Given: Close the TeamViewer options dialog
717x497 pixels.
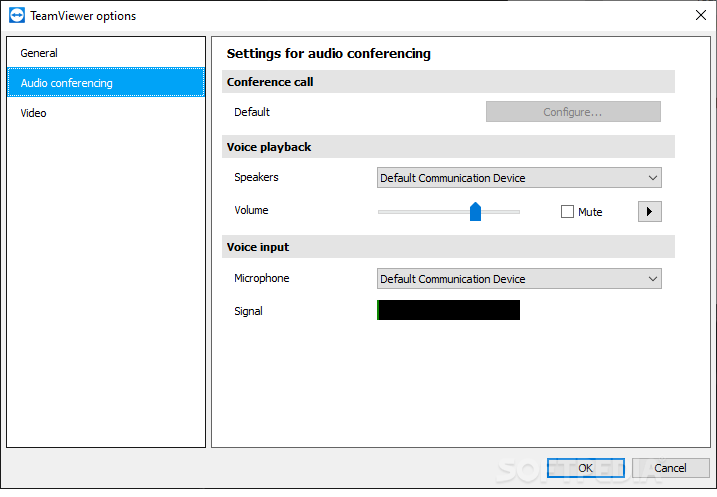Looking at the screenshot, I should pos(701,16).
